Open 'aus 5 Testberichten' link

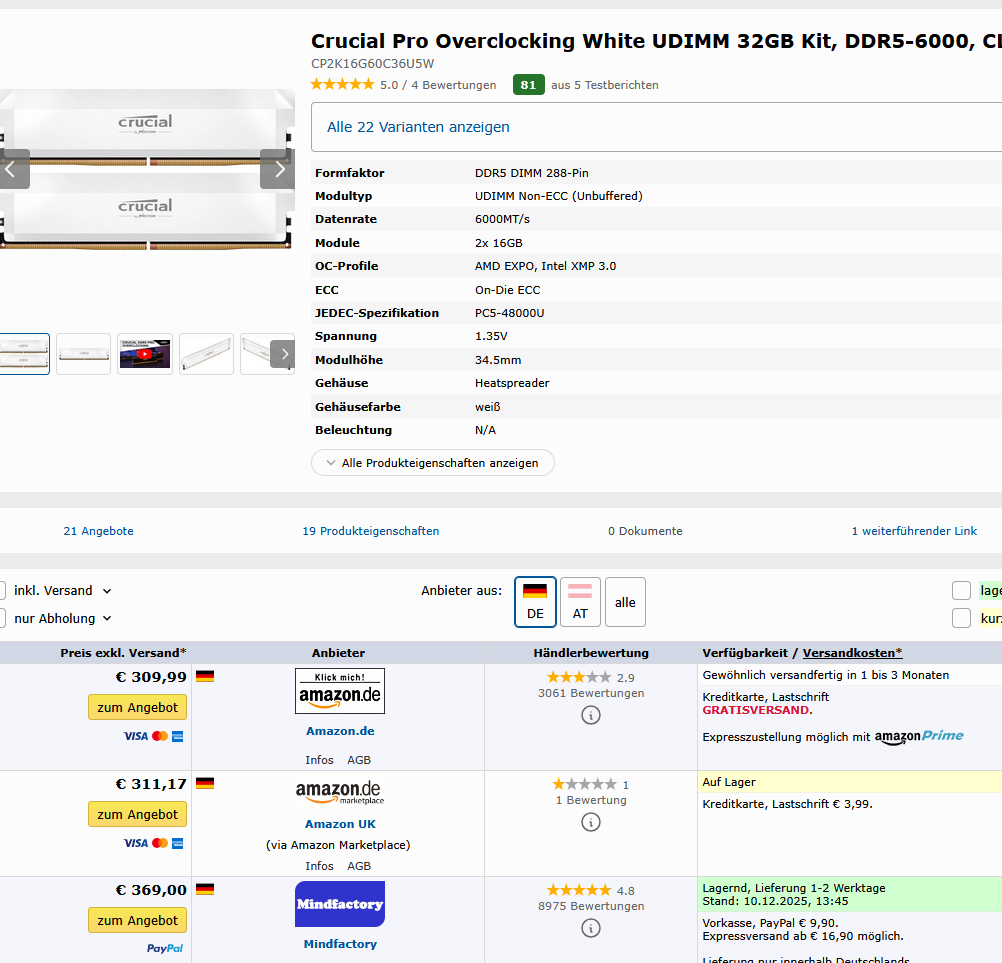[605, 85]
